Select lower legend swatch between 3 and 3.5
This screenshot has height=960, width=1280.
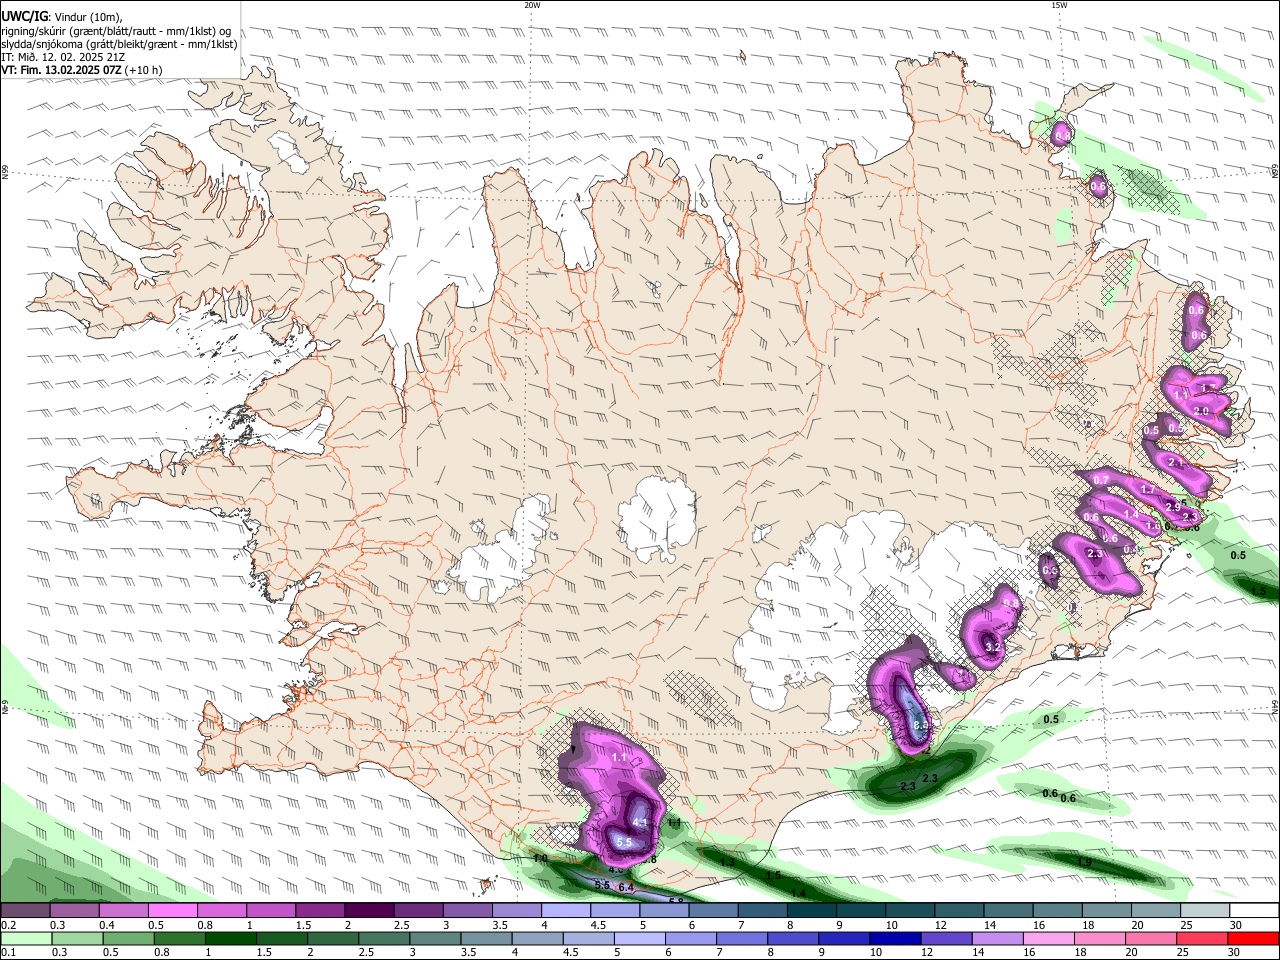[435, 939]
